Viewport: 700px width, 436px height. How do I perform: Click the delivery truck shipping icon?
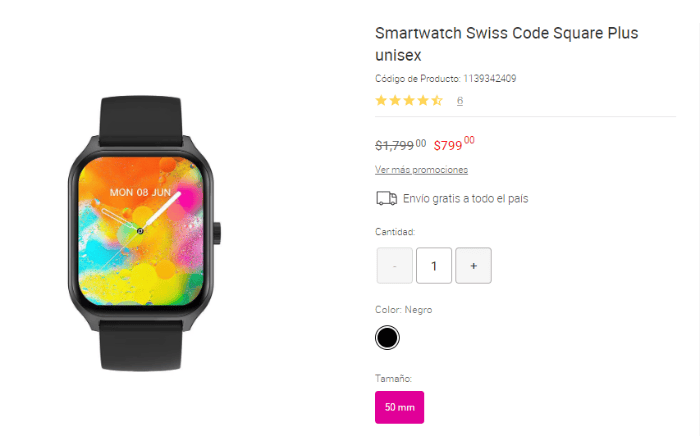pyautogui.click(x=386, y=198)
